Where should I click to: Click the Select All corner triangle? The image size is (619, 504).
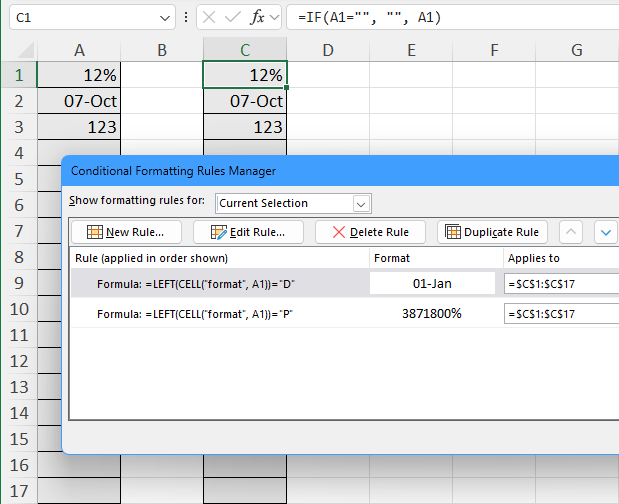(x=27, y=51)
